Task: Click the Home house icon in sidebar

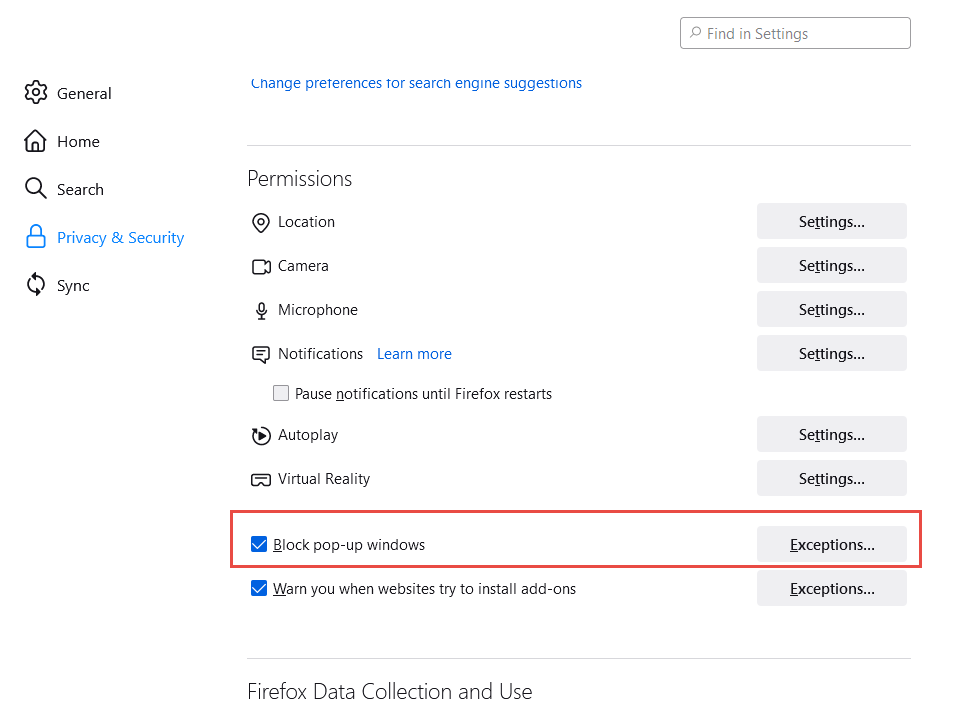Action: (36, 141)
